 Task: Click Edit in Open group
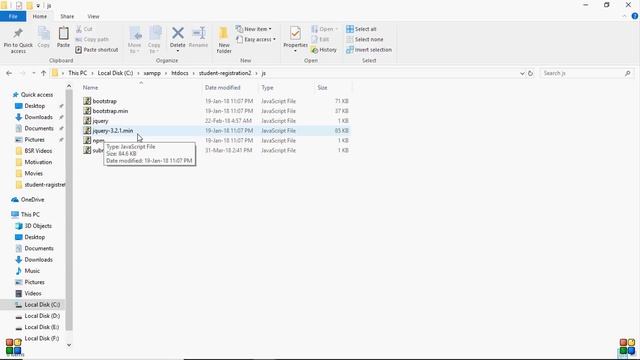(x=320, y=39)
